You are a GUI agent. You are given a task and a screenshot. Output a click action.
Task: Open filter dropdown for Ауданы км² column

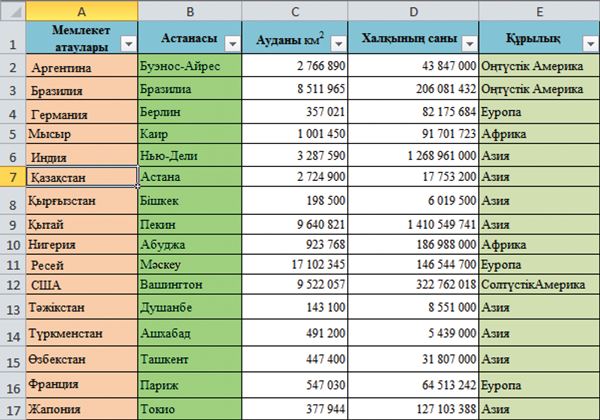338,44
